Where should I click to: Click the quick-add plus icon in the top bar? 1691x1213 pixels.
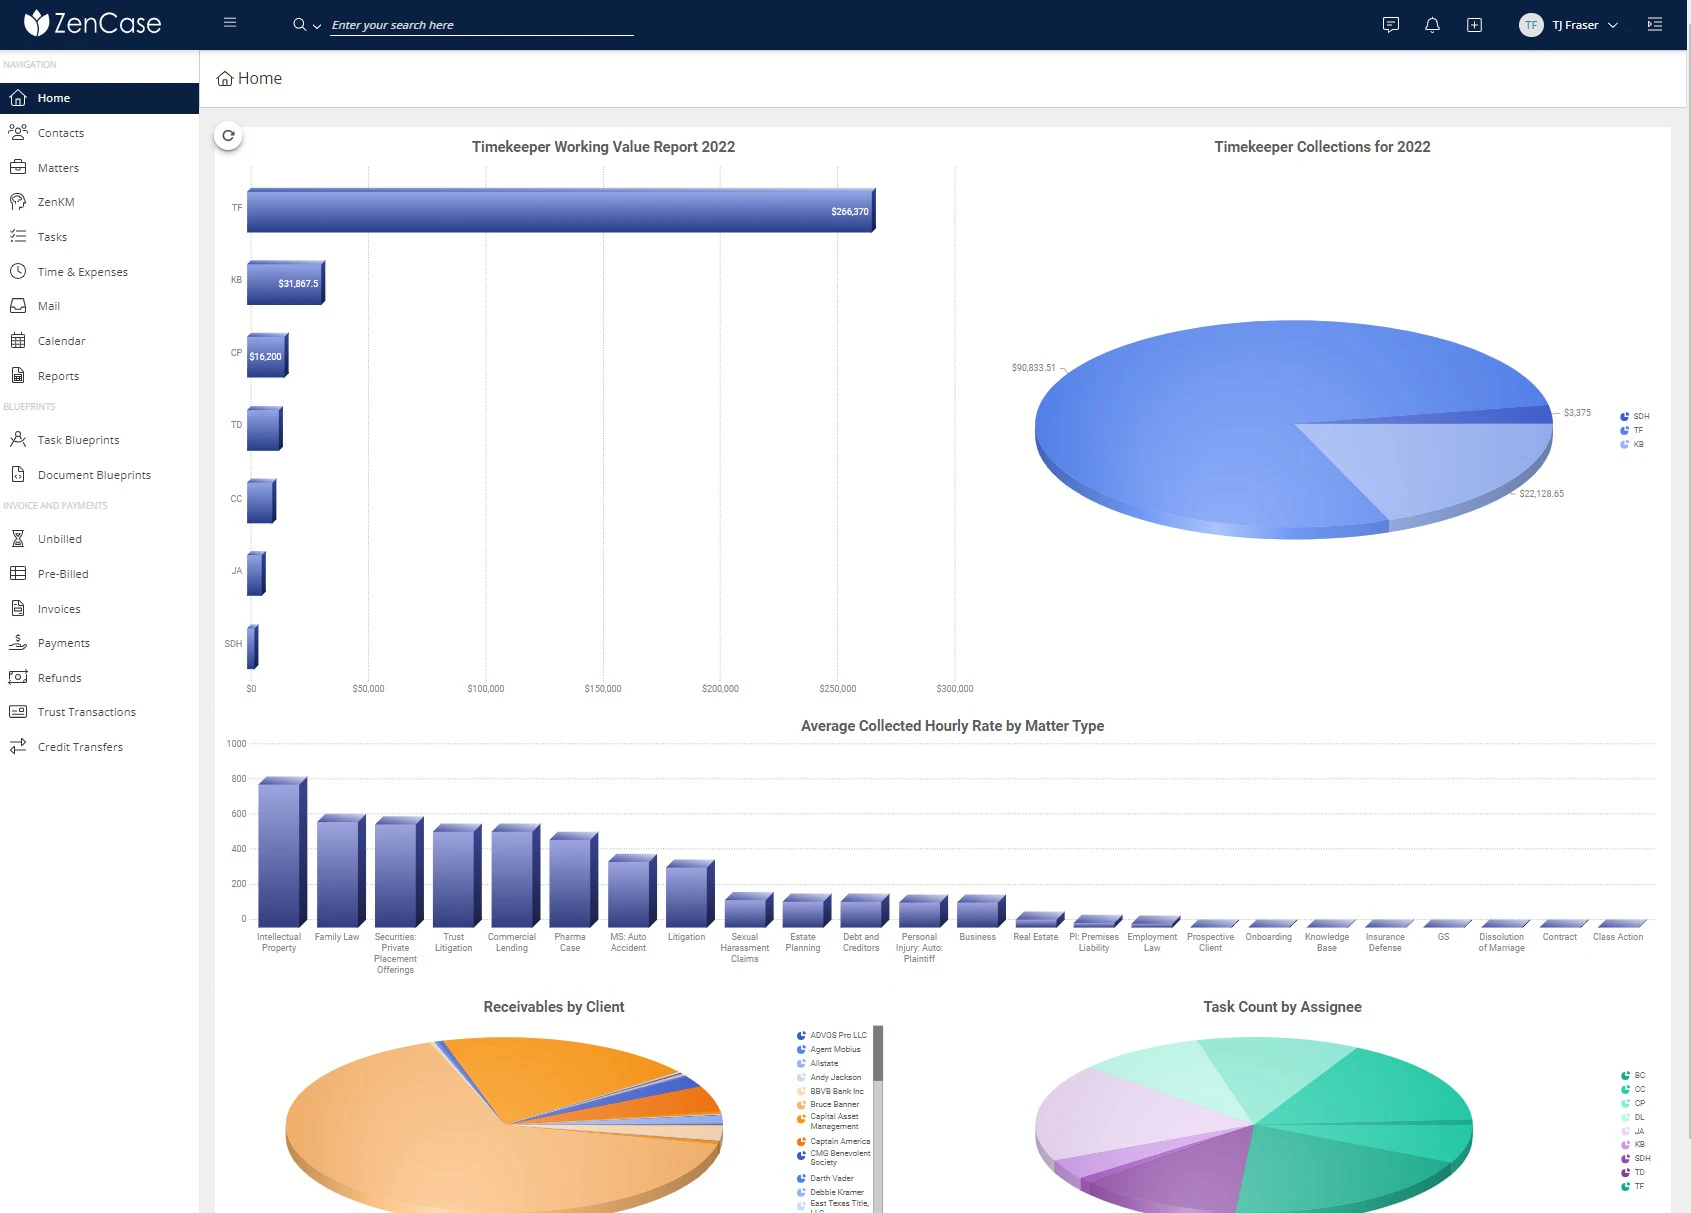coord(1474,25)
